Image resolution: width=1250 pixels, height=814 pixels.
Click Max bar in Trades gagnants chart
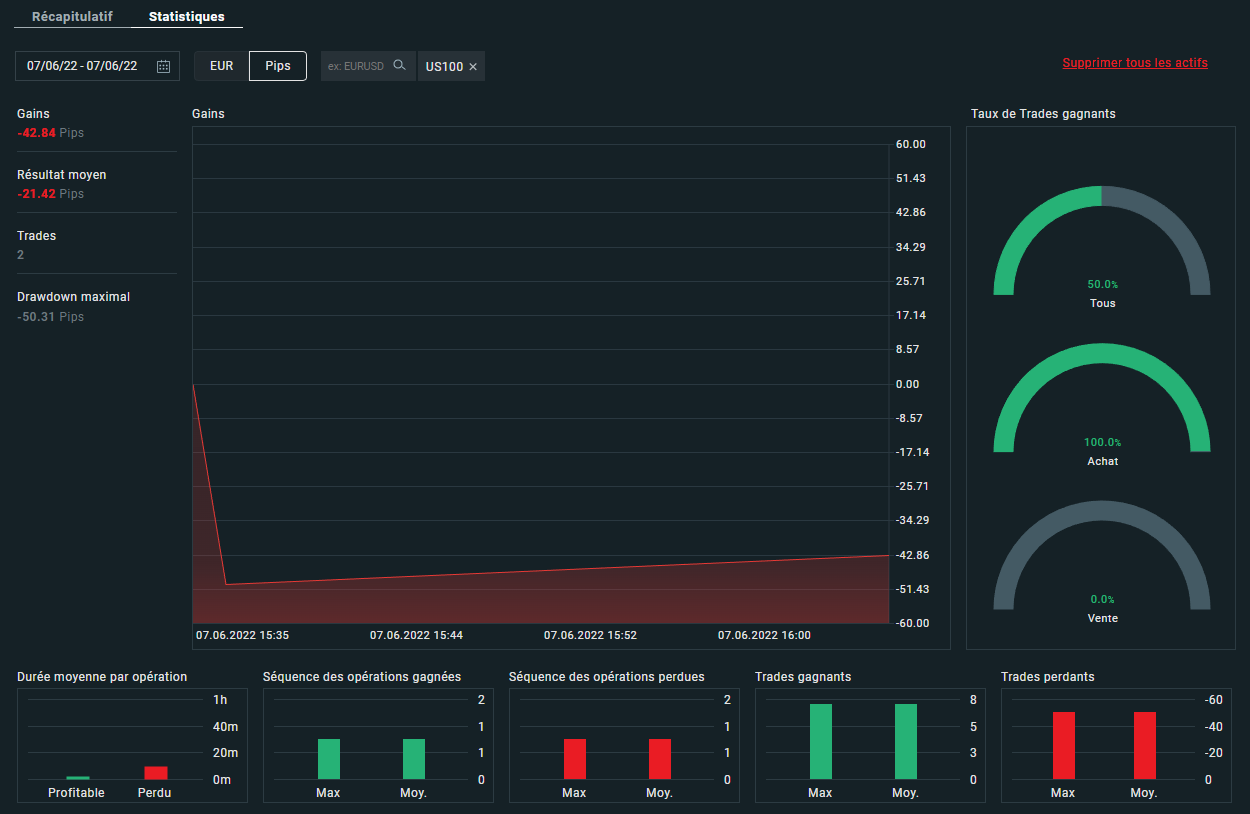pyautogui.click(x=820, y=741)
